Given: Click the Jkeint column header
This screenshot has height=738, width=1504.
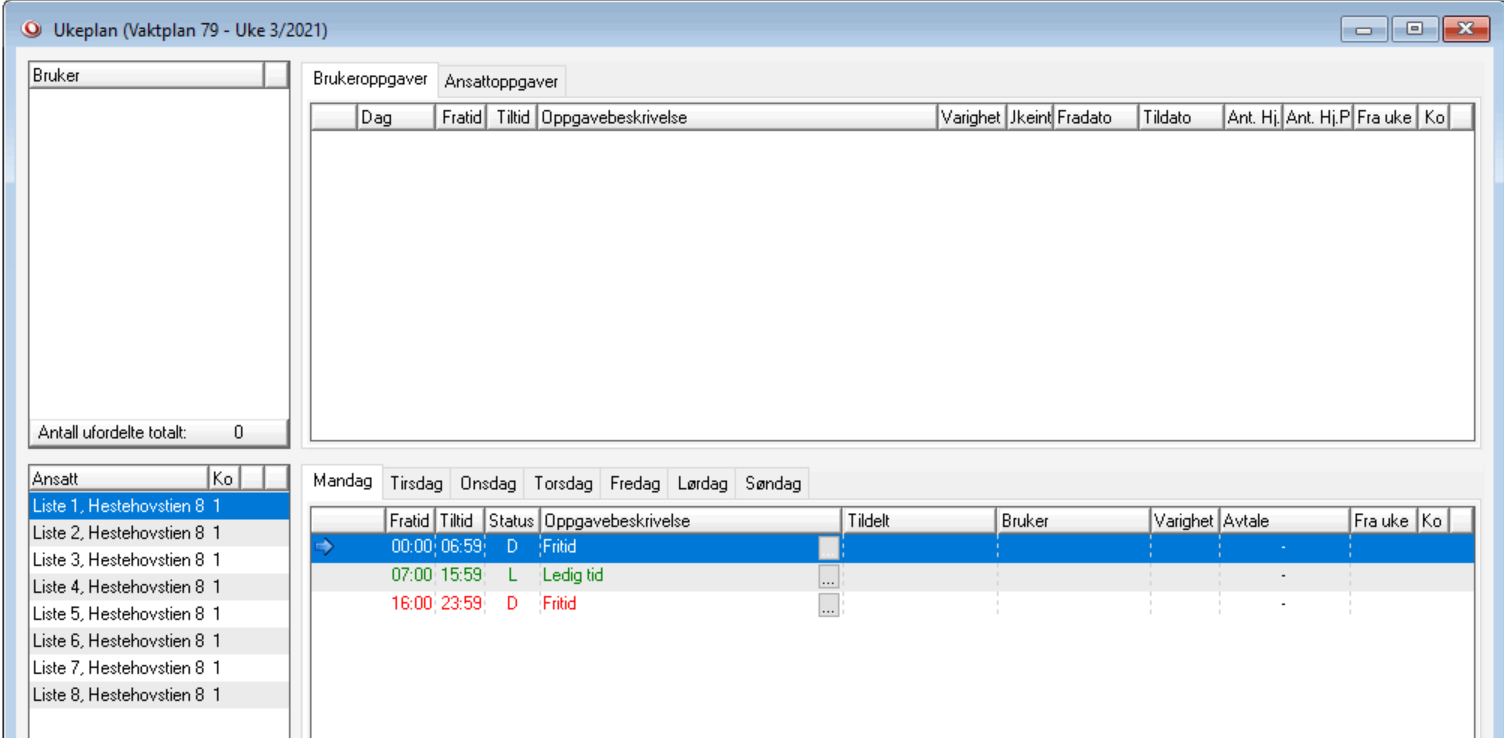Looking at the screenshot, I should tap(1029, 117).
